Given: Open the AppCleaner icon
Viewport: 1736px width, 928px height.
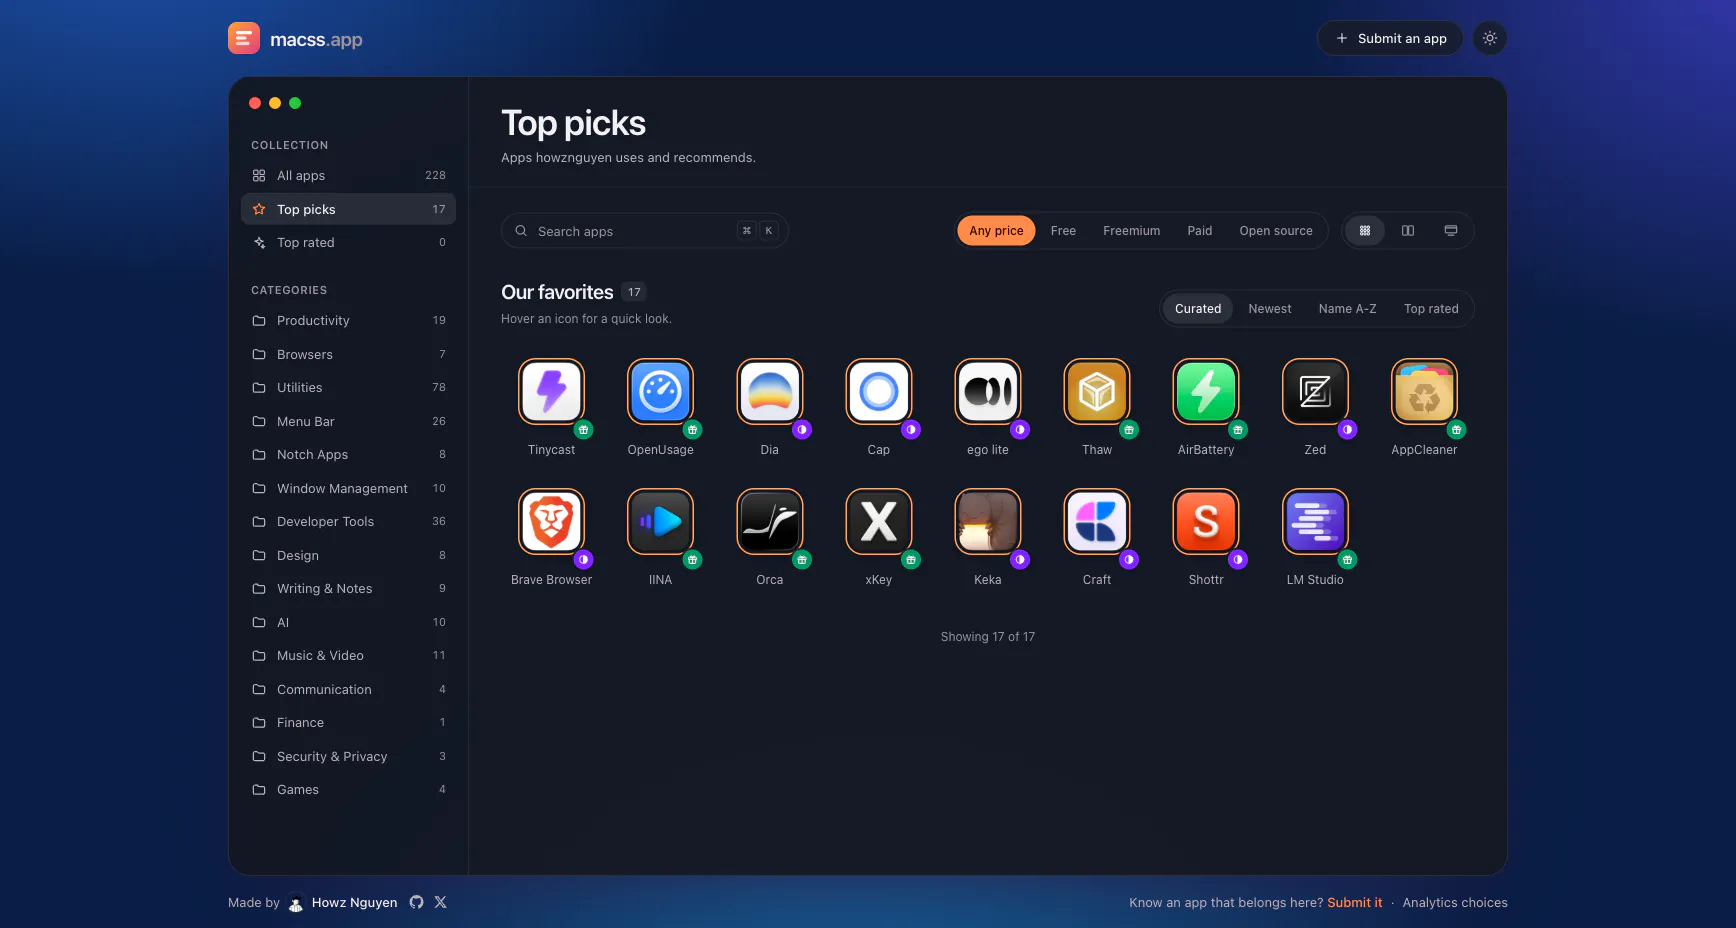Looking at the screenshot, I should pyautogui.click(x=1424, y=391).
